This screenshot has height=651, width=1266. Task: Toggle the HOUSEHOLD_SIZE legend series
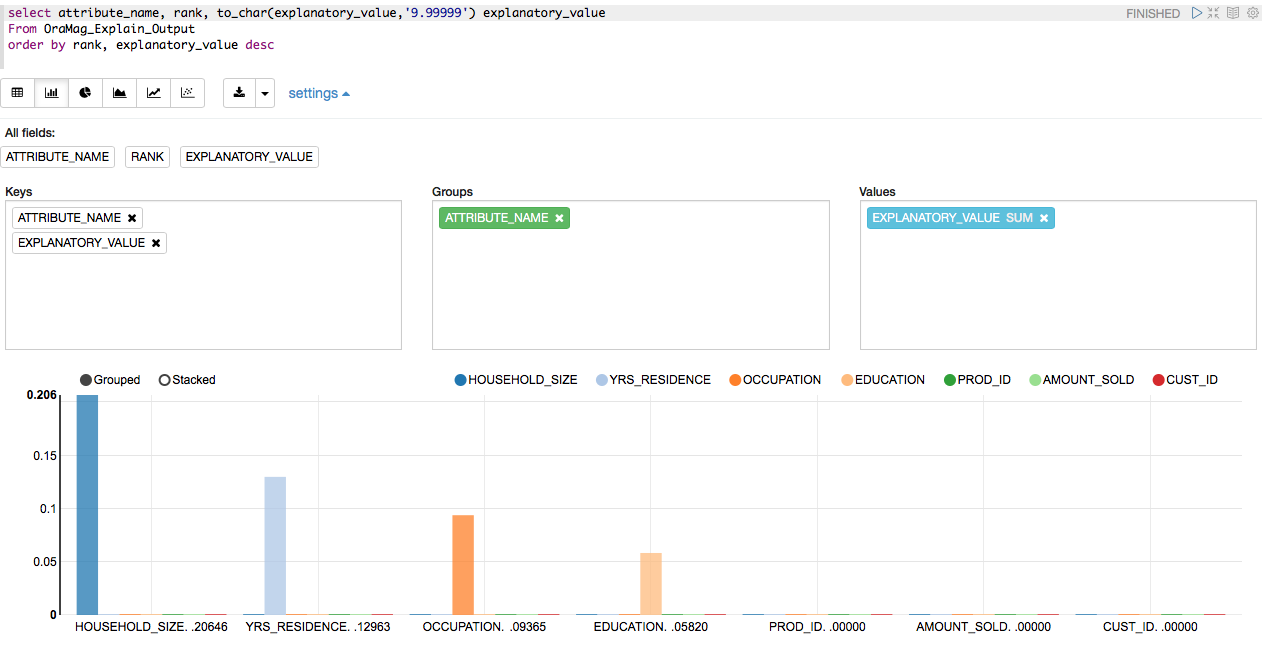click(x=516, y=380)
